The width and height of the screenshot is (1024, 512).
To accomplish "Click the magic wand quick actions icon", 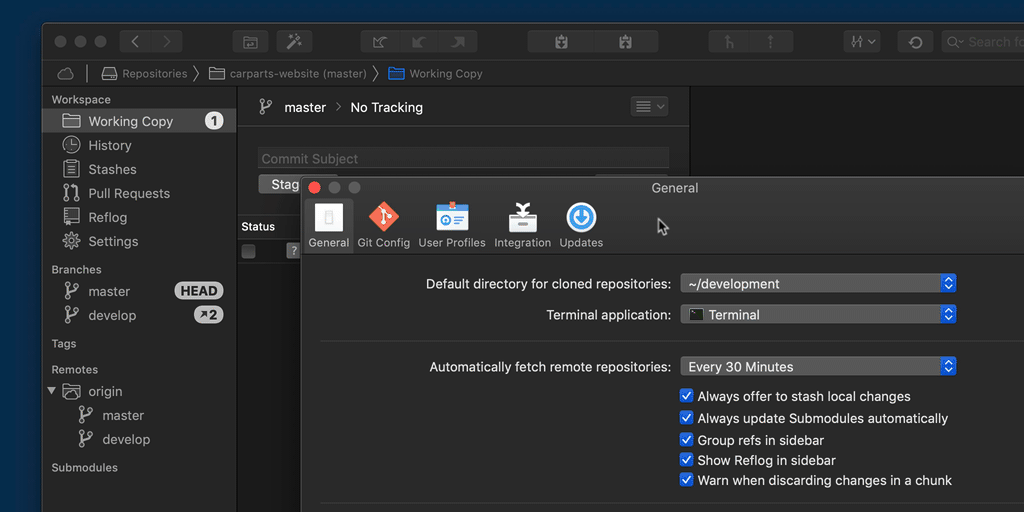I will pyautogui.click(x=294, y=42).
